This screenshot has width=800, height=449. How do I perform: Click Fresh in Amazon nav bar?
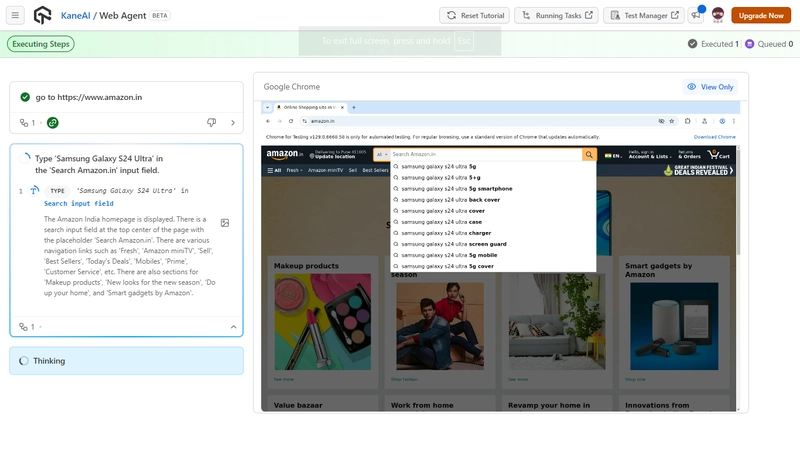[x=294, y=170]
